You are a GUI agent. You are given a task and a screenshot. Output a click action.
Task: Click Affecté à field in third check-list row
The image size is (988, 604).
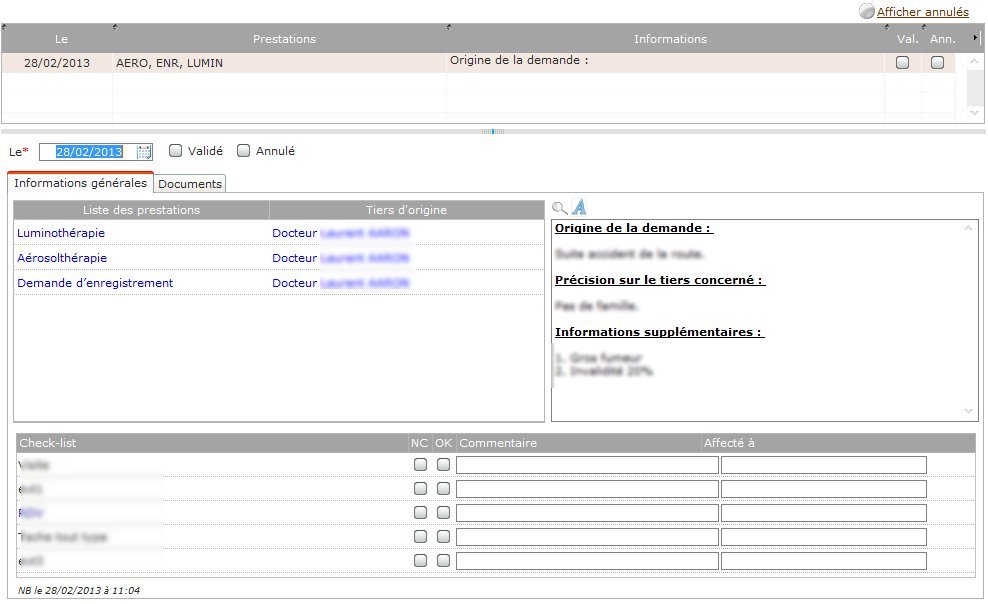click(x=824, y=513)
